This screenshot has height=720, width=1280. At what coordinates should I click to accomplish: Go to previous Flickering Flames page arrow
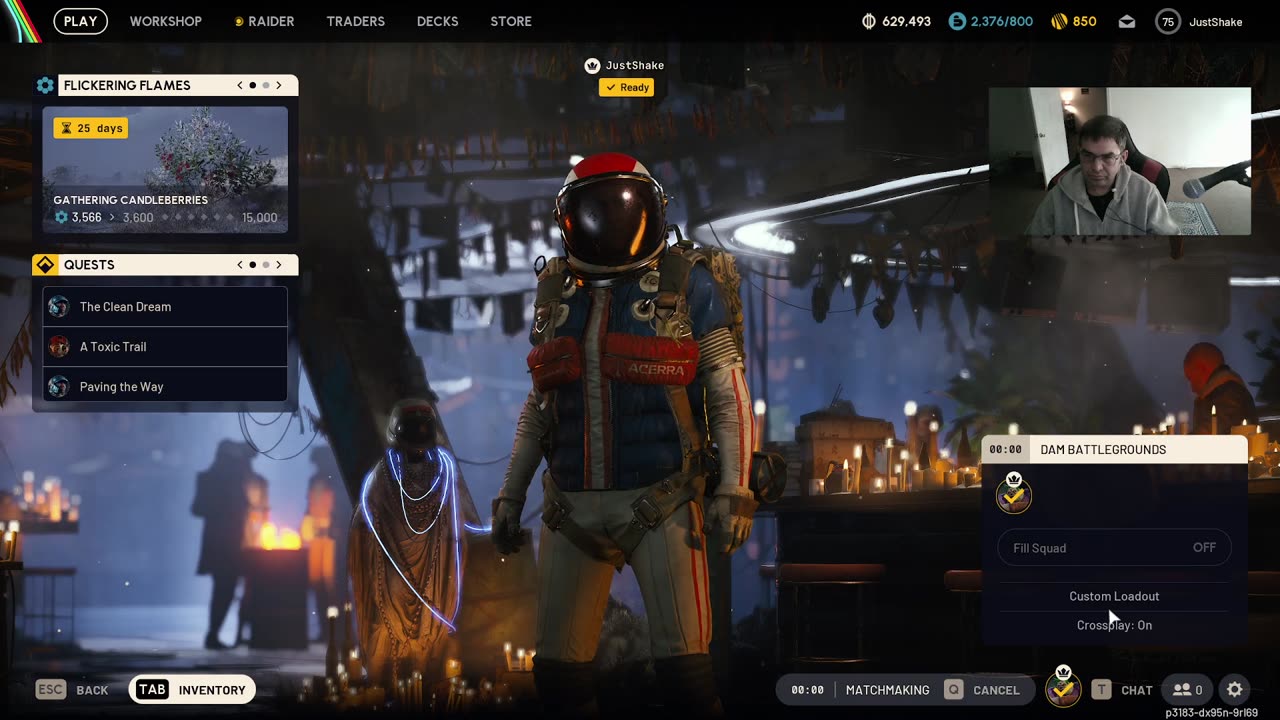pyautogui.click(x=240, y=85)
